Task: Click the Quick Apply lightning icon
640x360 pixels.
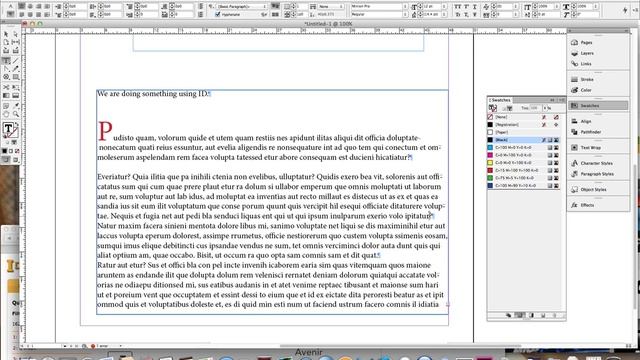Action: coord(624,10)
